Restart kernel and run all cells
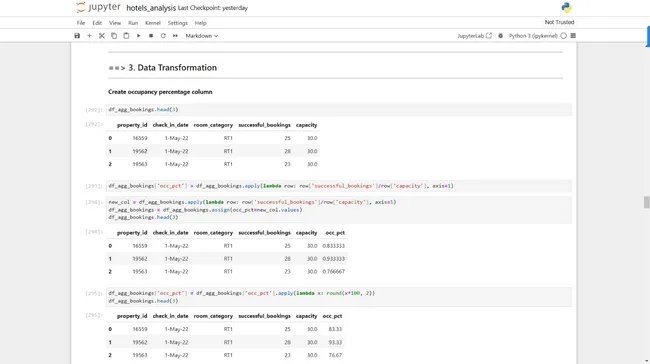The width and height of the screenshot is (650, 364). [x=175, y=36]
